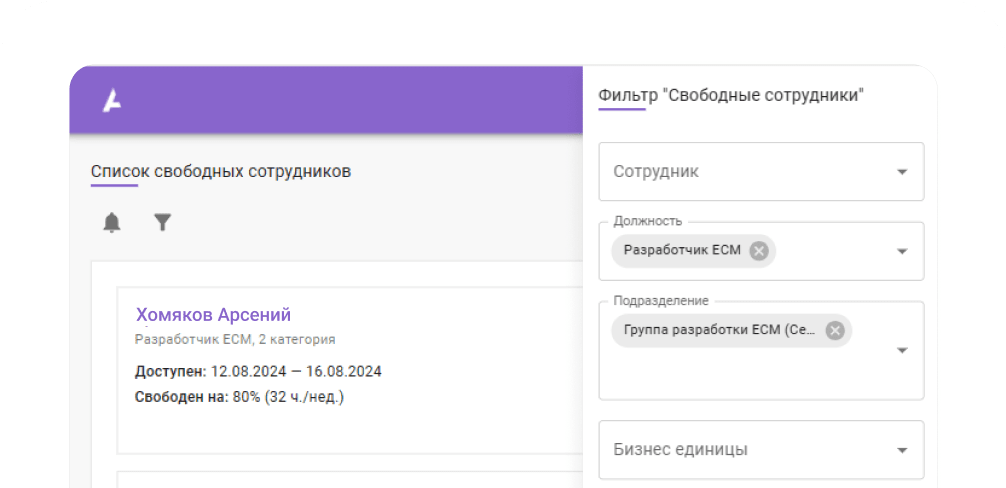Select the Группа разработки ECM chip label
Viewport: 1006px width, 488px height.
coord(720,330)
